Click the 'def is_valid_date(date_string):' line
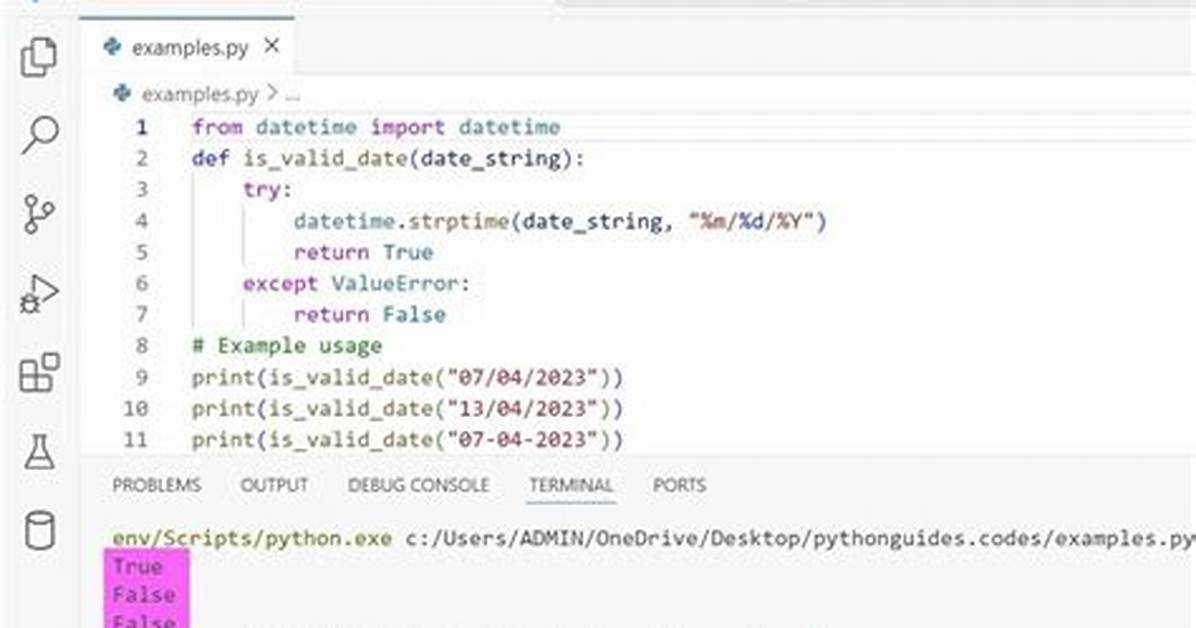Image resolution: width=1196 pixels, height=628 pixels. (x=387, y=158)
